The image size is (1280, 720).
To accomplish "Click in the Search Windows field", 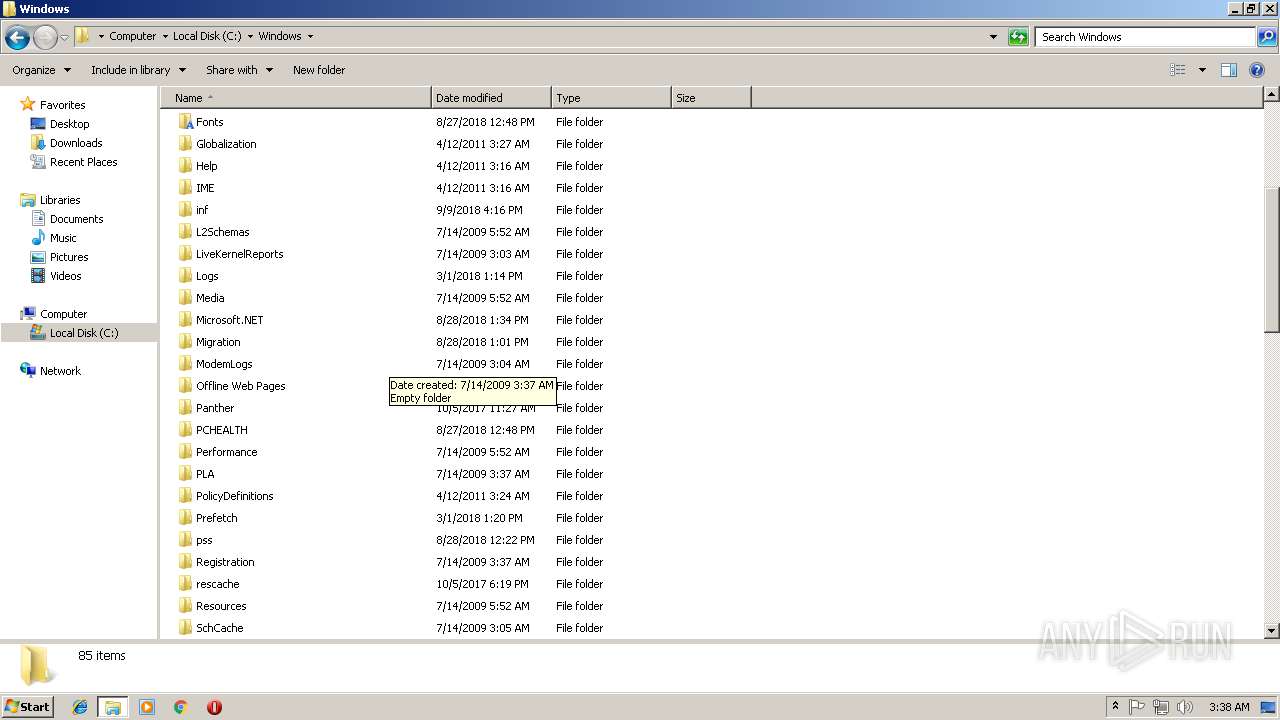I will [x=1146, y=37].
